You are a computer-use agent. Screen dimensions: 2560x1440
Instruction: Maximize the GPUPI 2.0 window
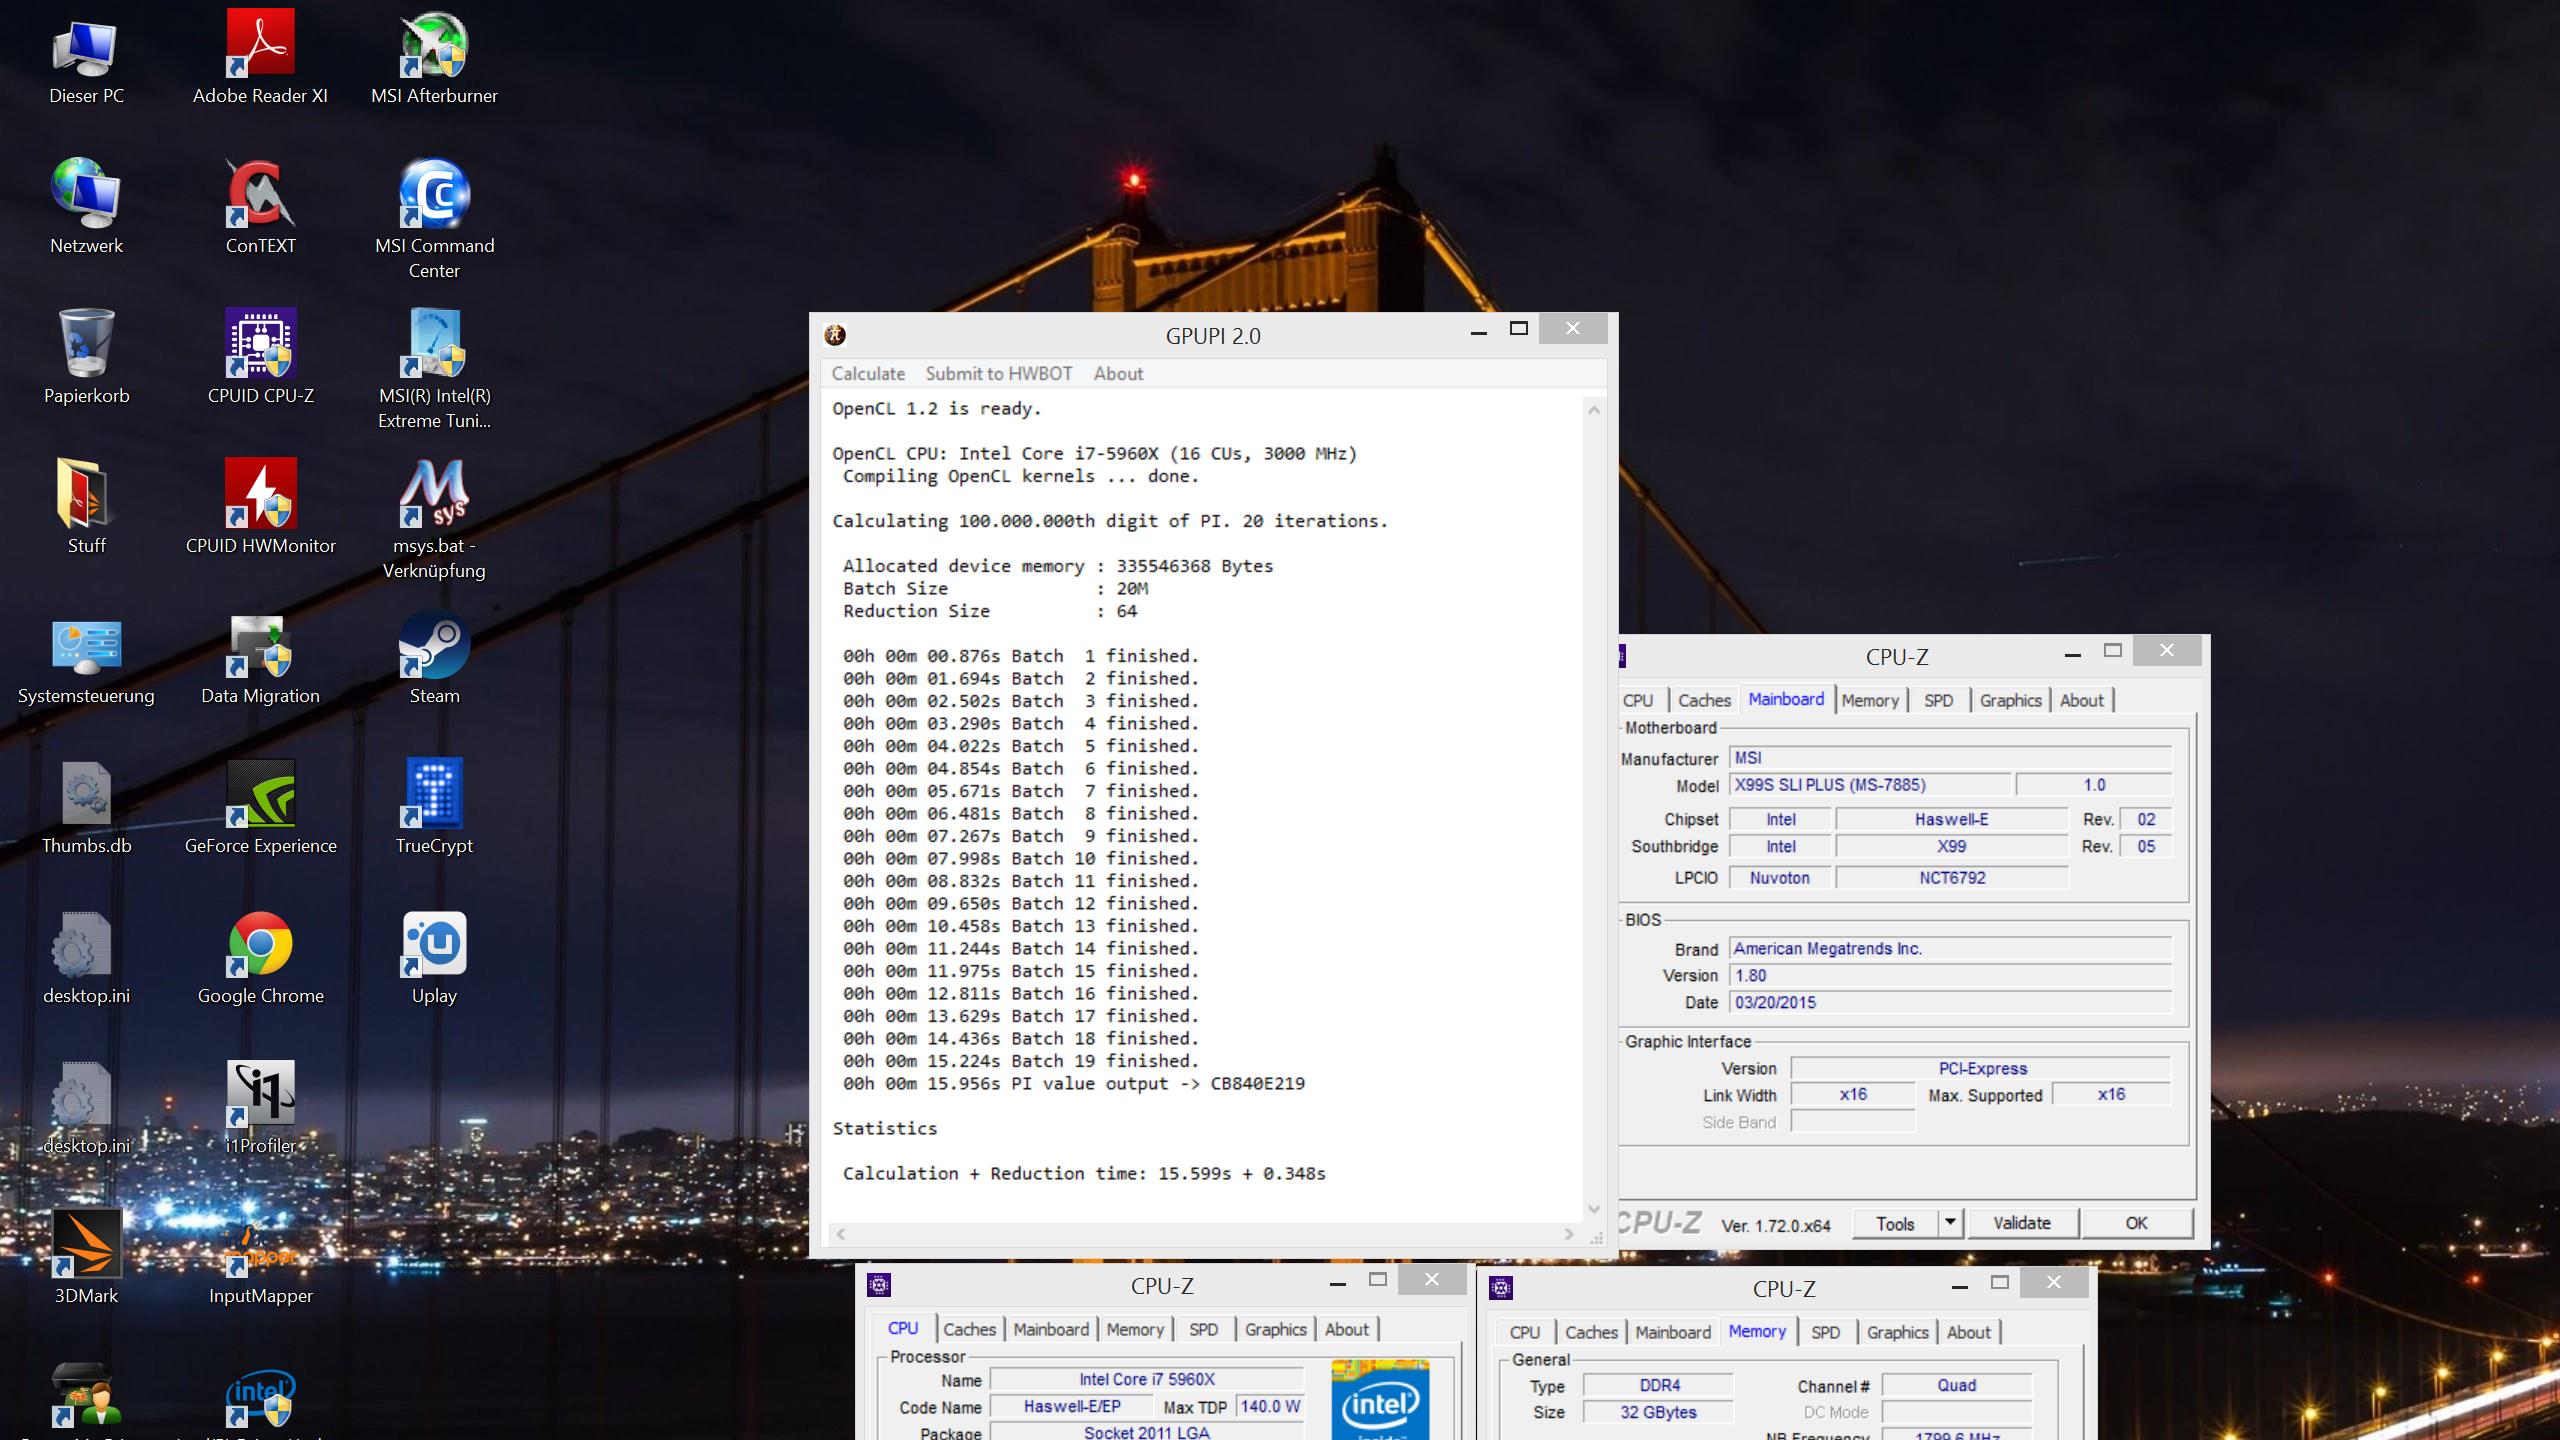[x=1518, y=328]
